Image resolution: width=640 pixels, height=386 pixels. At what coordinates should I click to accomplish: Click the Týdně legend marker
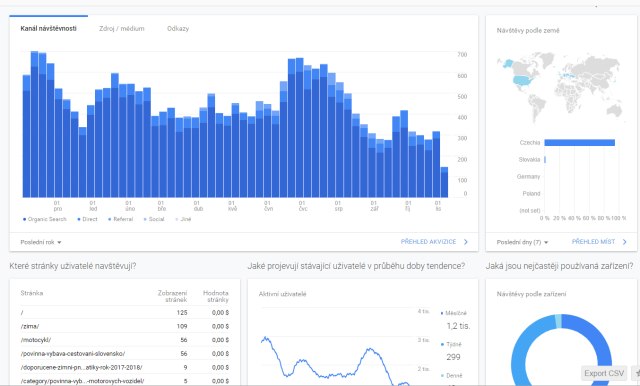[442, 344]
